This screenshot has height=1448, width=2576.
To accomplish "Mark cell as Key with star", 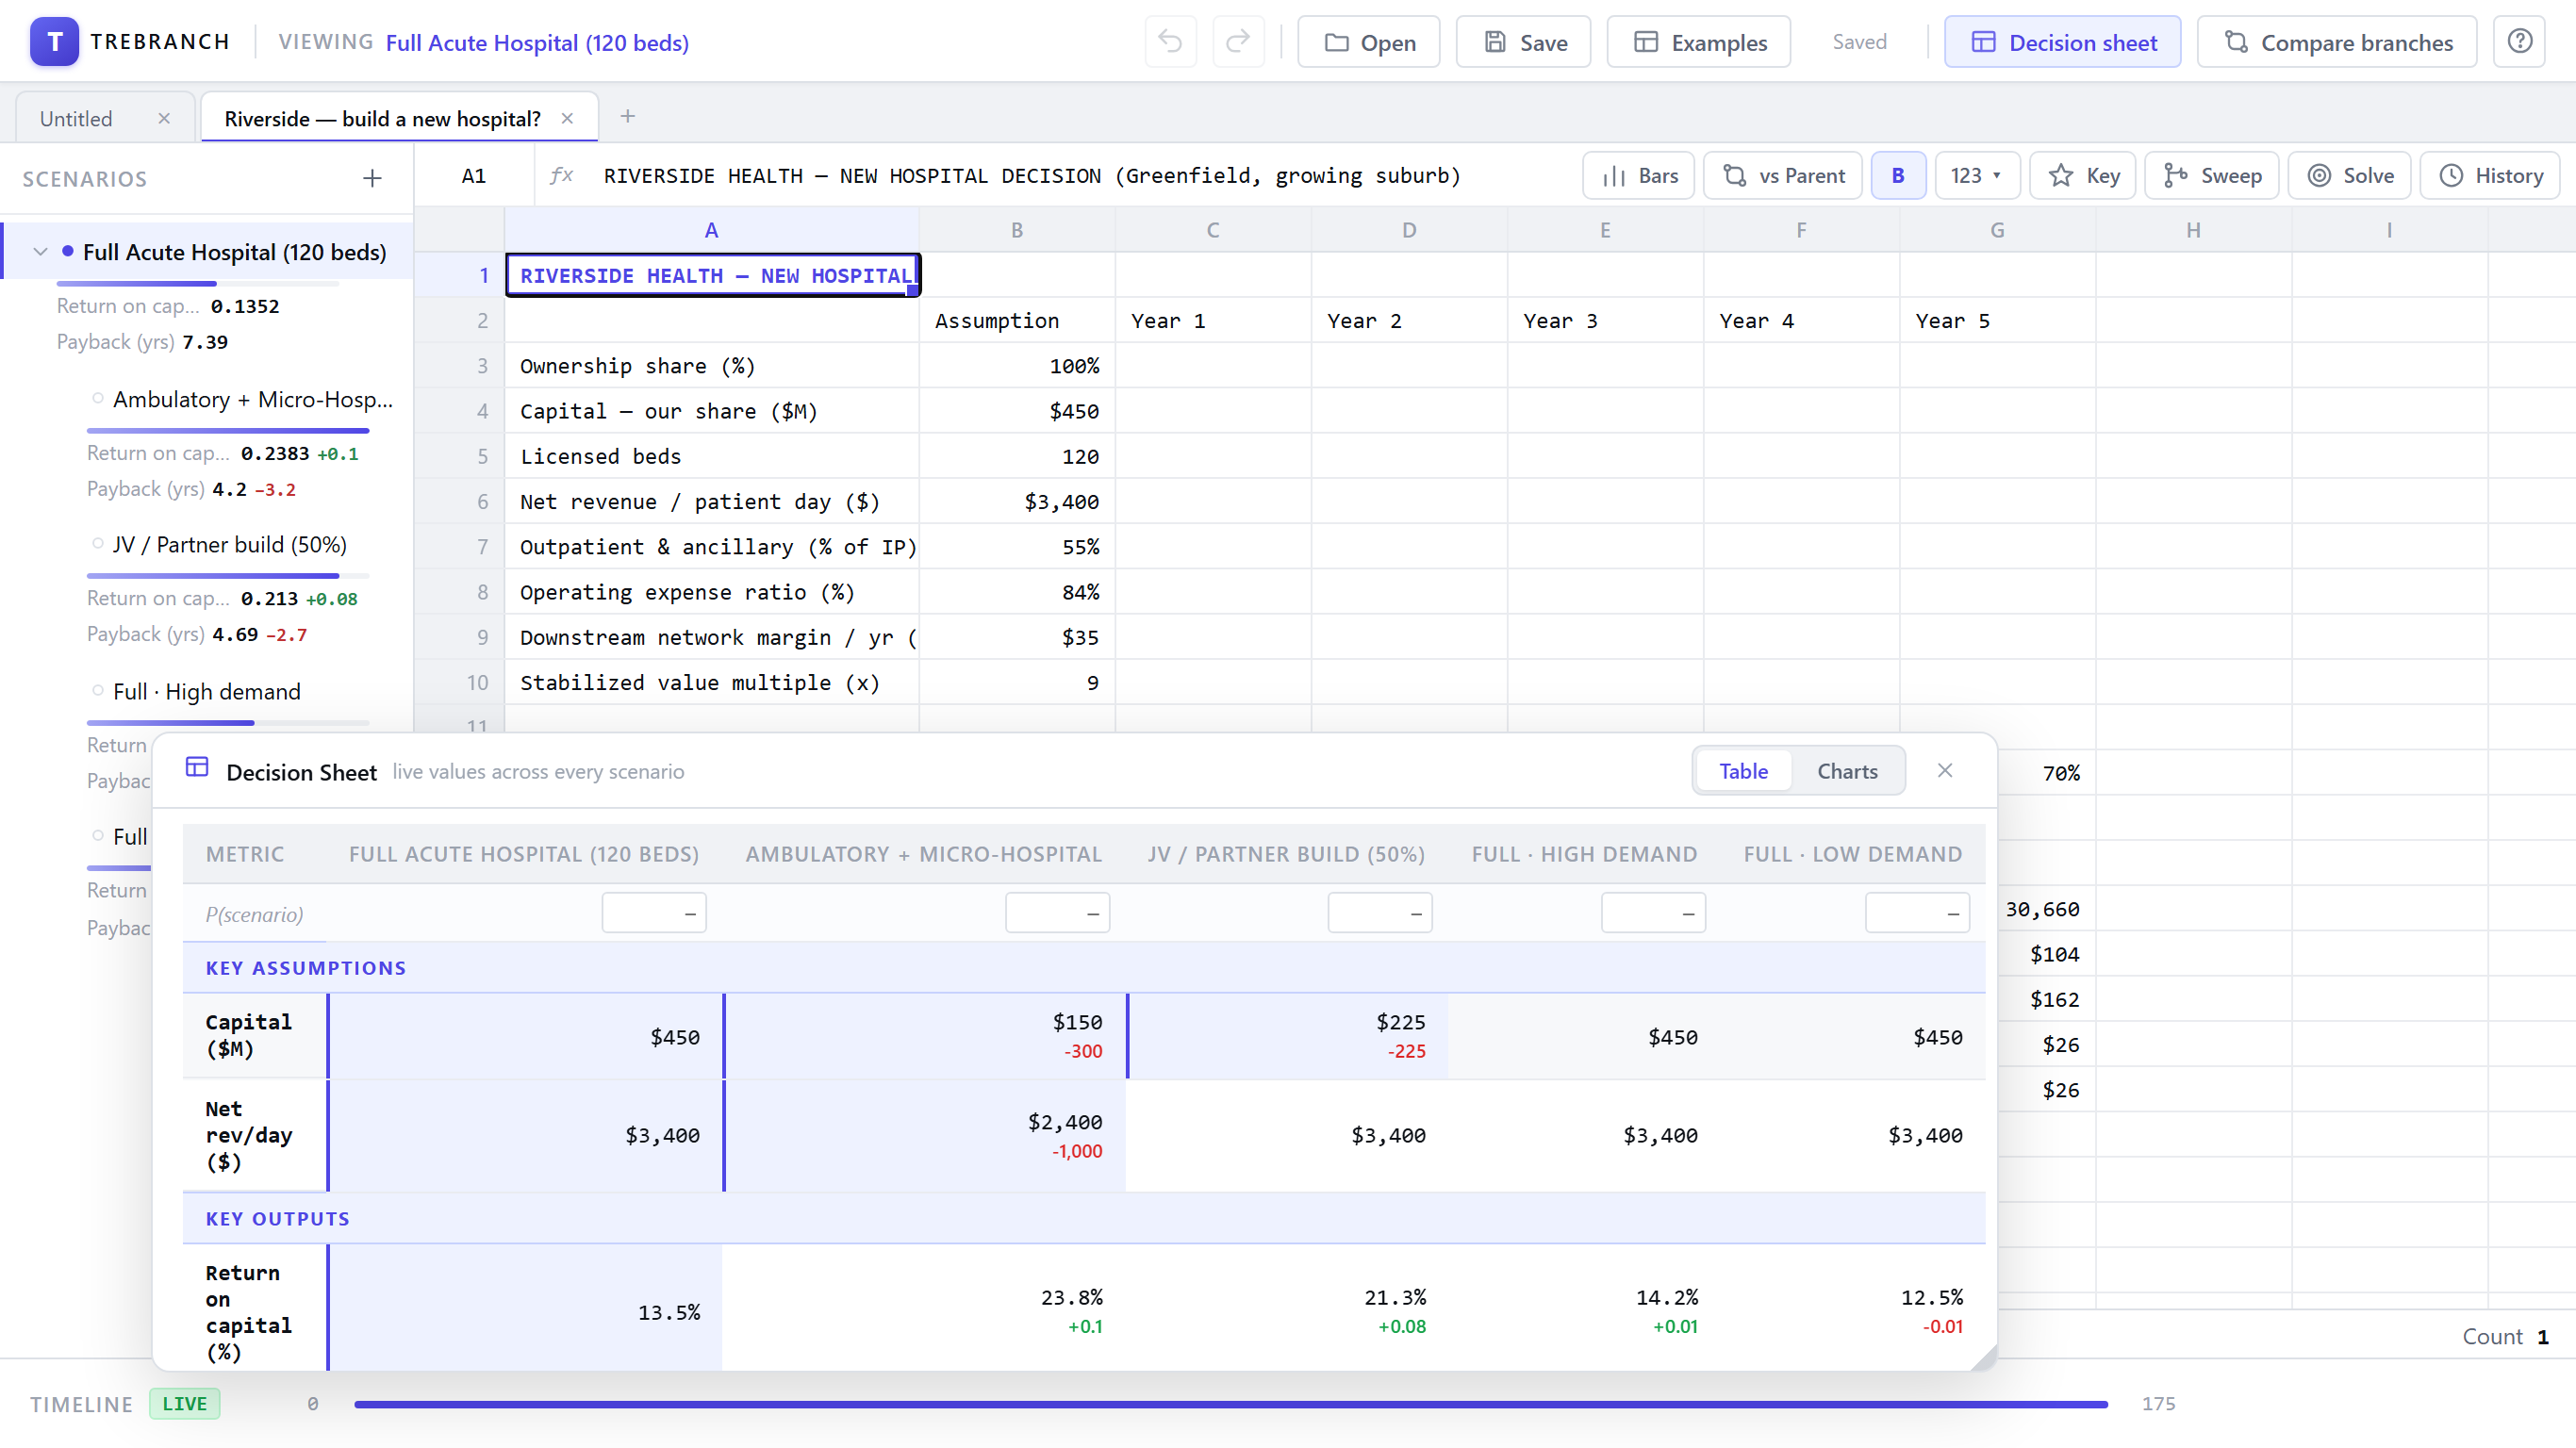I will [x=2082, y=175].
